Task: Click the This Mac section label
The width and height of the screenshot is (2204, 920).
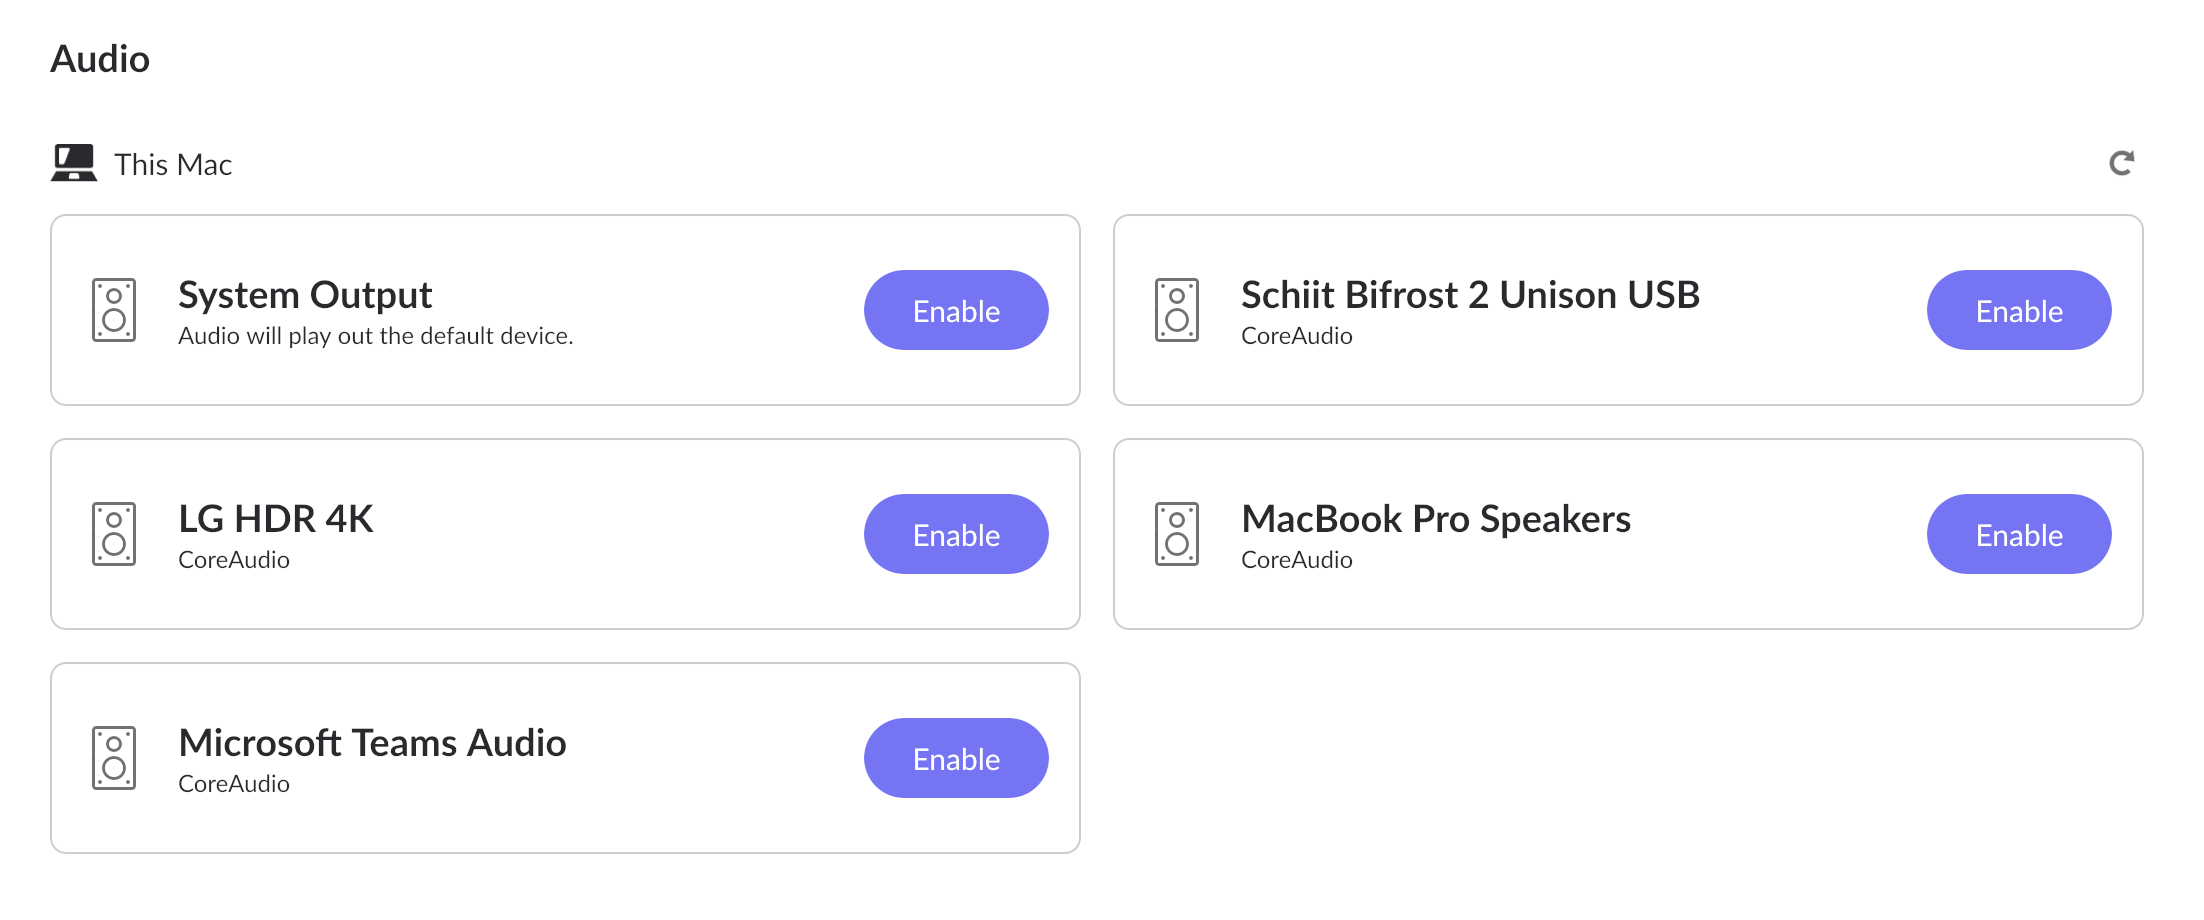Action: click(173, 164)
